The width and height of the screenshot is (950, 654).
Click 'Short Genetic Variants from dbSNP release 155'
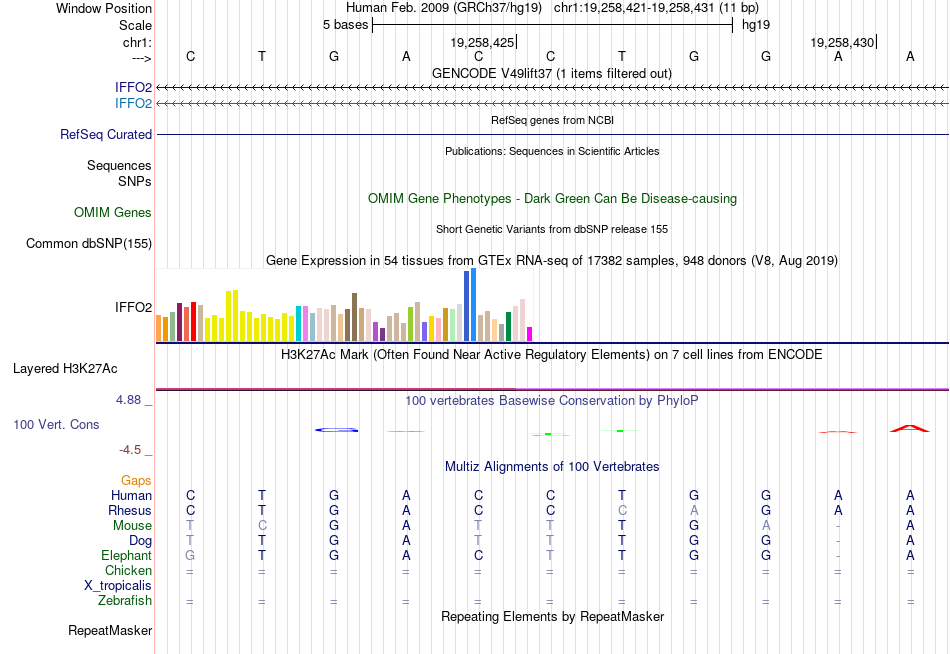[x=552, y=229]
